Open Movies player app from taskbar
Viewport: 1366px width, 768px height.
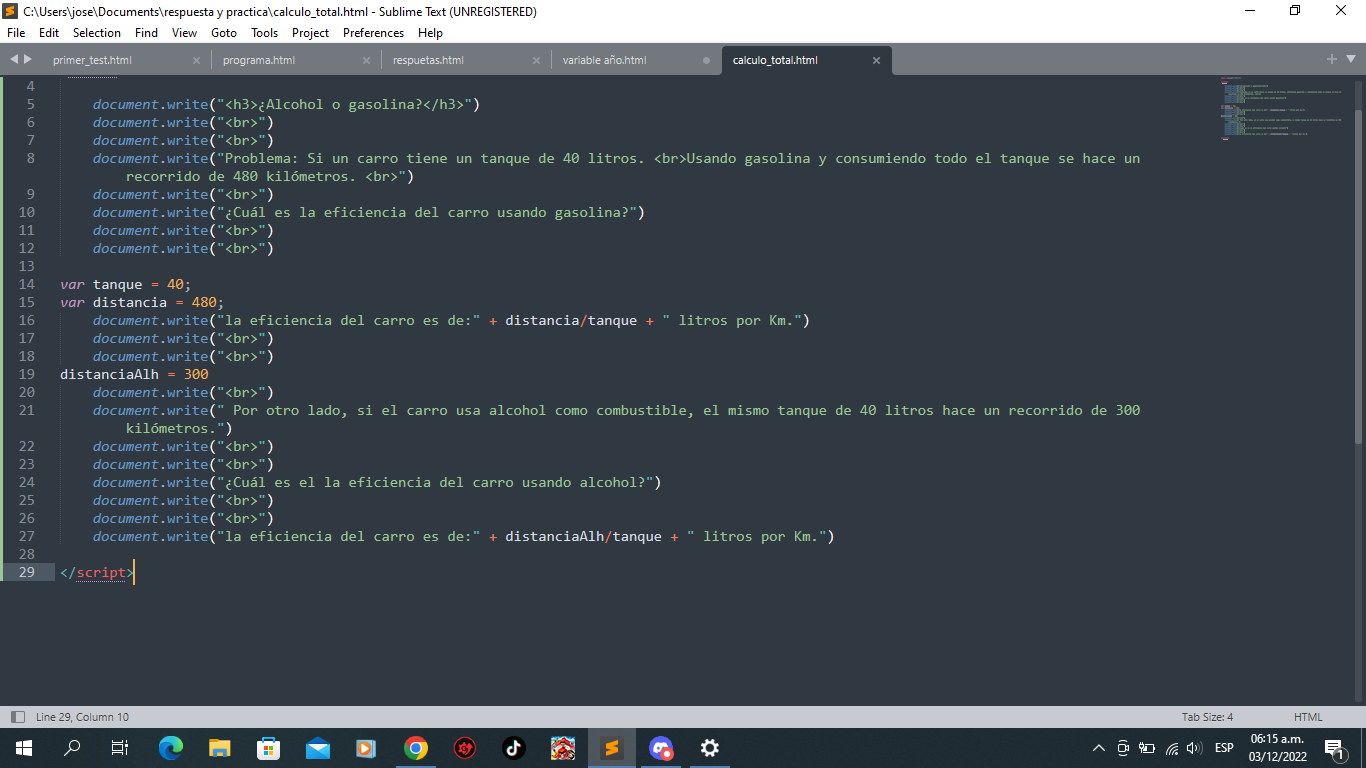366,747
